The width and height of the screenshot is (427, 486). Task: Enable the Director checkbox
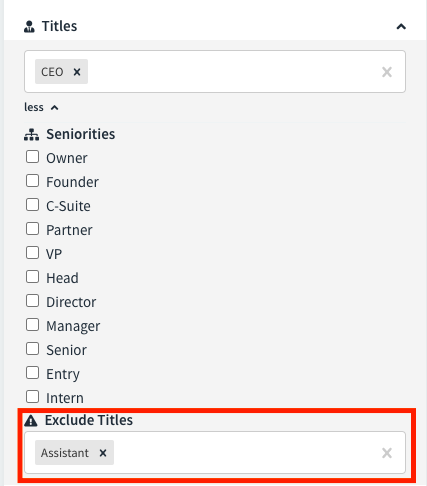point(32,301)
